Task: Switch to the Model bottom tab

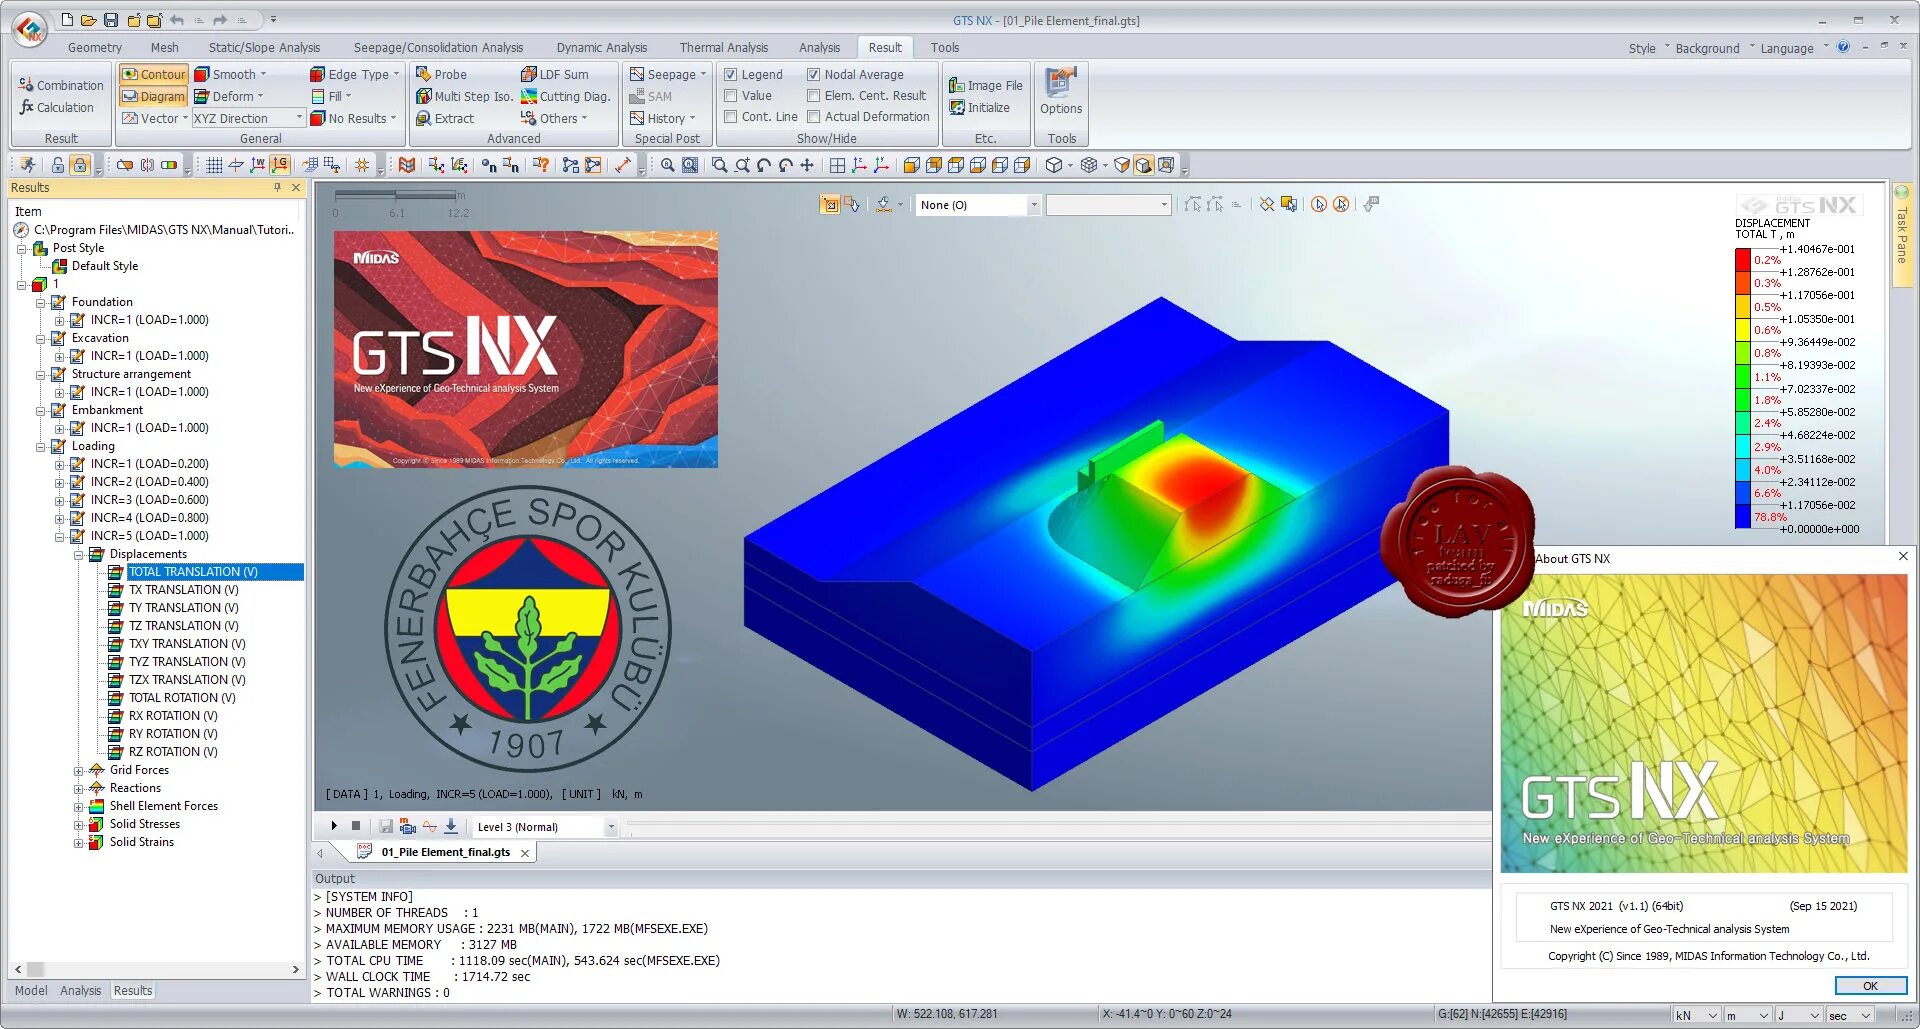Action: click(31, 990)
